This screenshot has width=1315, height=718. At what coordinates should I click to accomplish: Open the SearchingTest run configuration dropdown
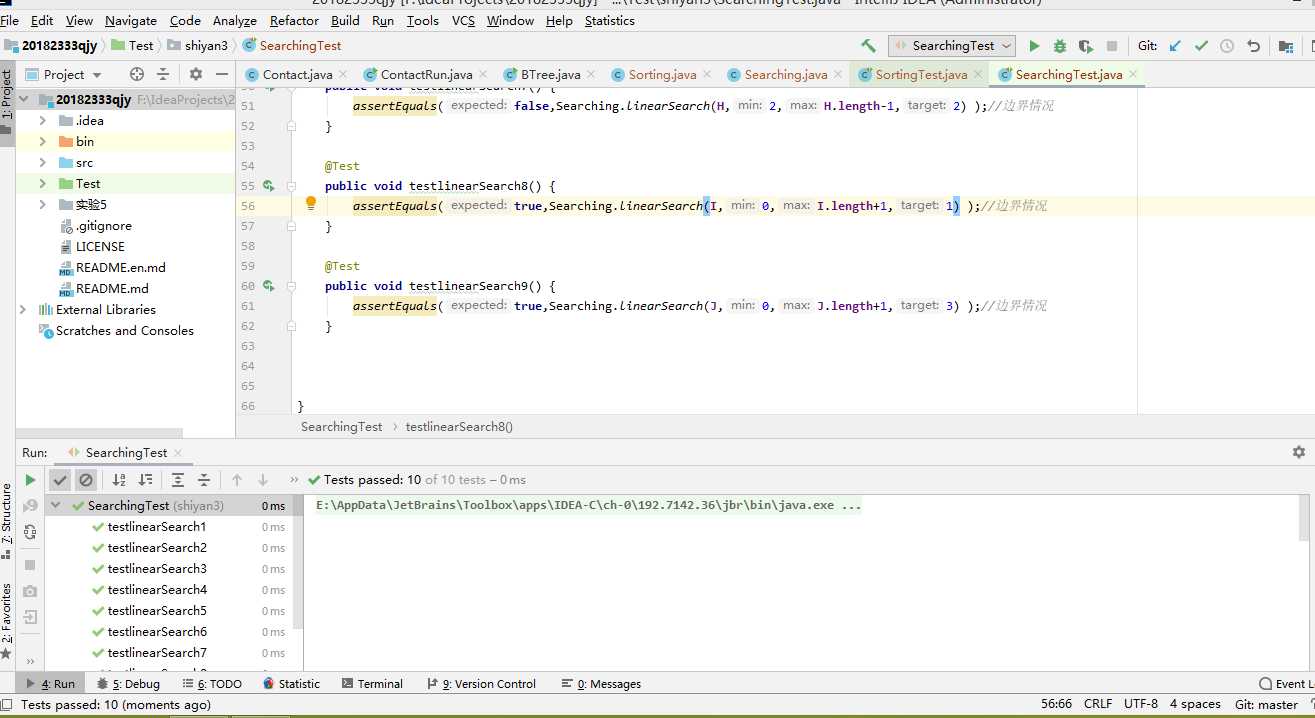click(953, 46)
